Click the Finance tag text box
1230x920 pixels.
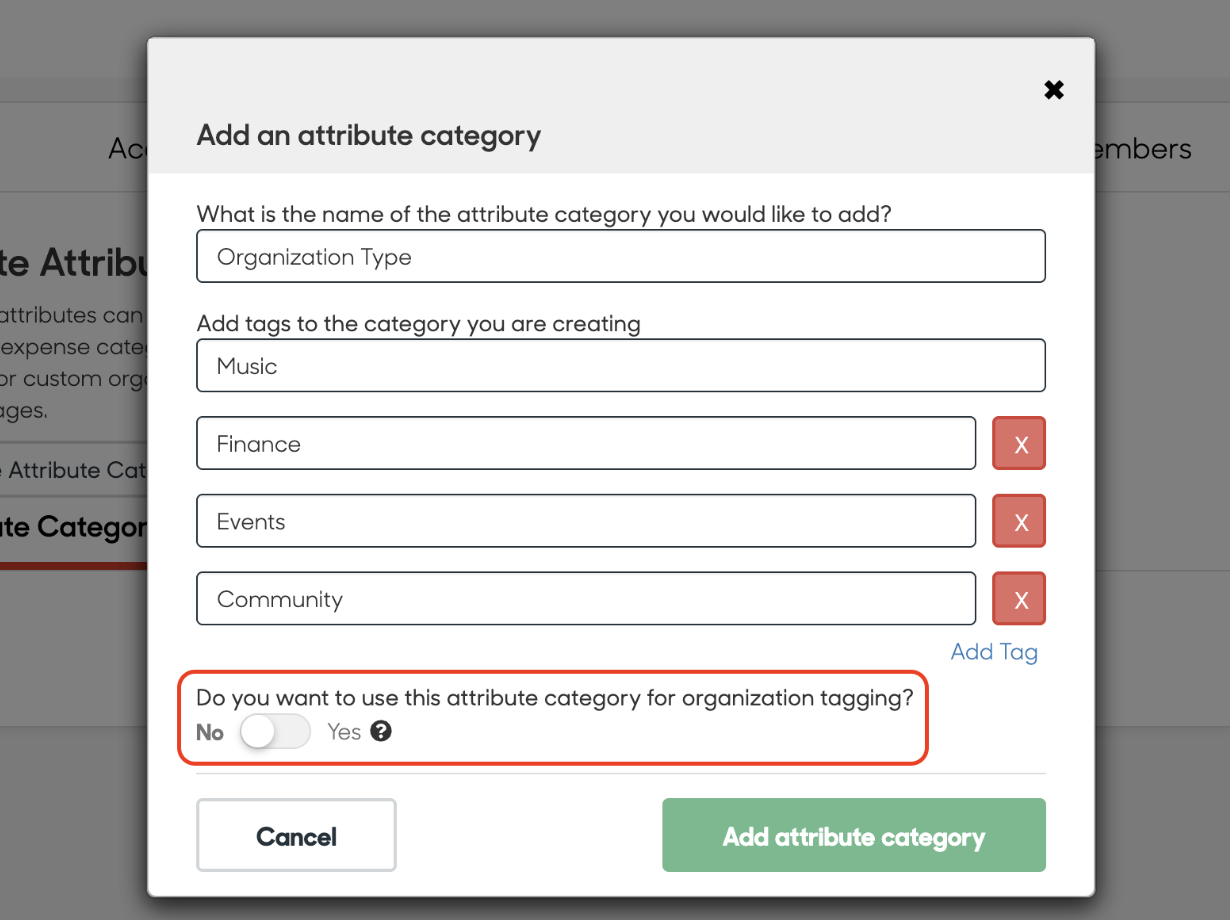[x=586, y=443]
